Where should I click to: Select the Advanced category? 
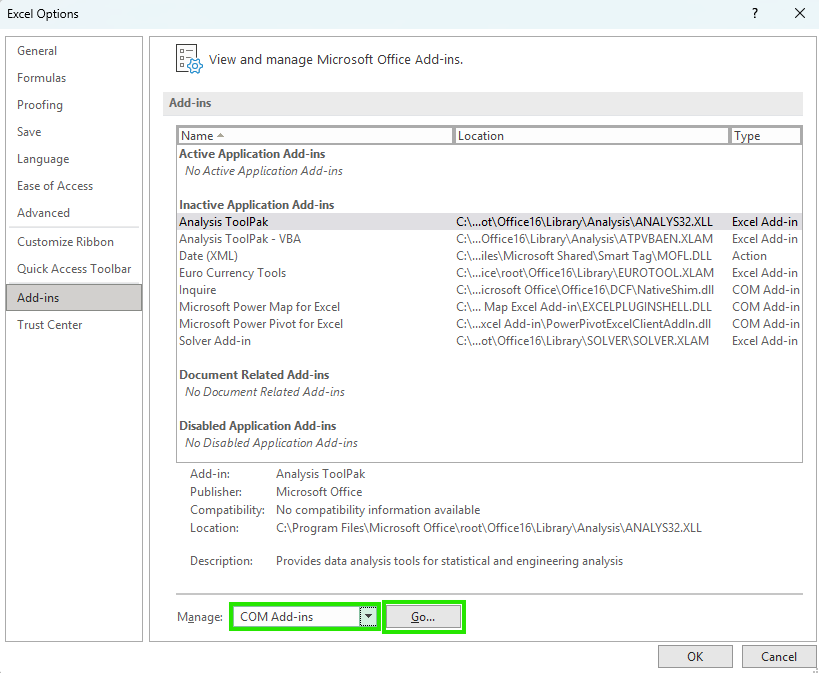pyautogui.click(x=43, y=213)
